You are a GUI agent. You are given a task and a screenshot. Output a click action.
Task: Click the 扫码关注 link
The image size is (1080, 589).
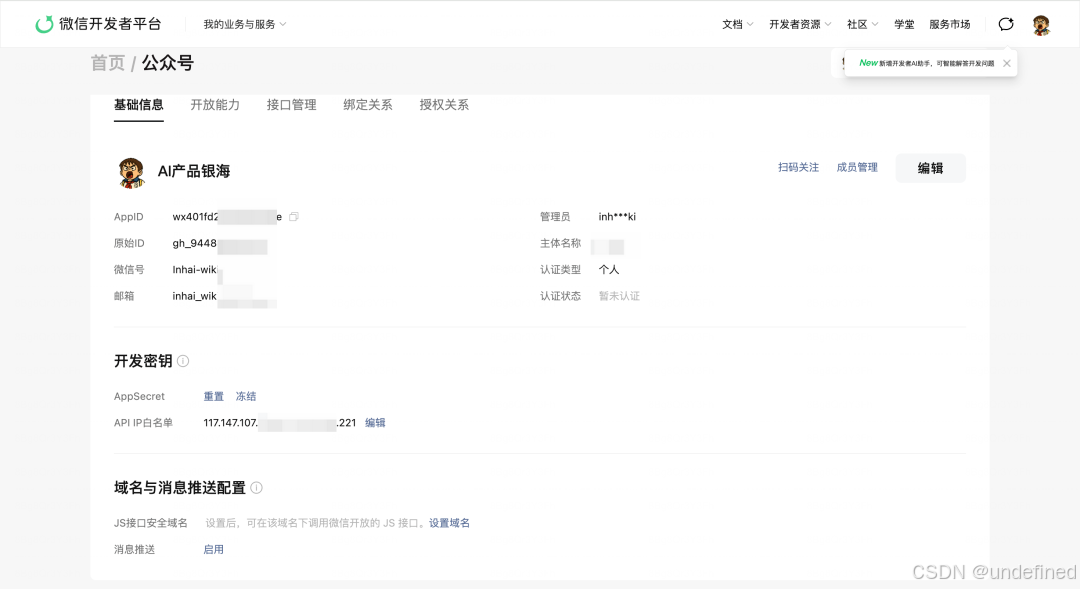[798, 167]
